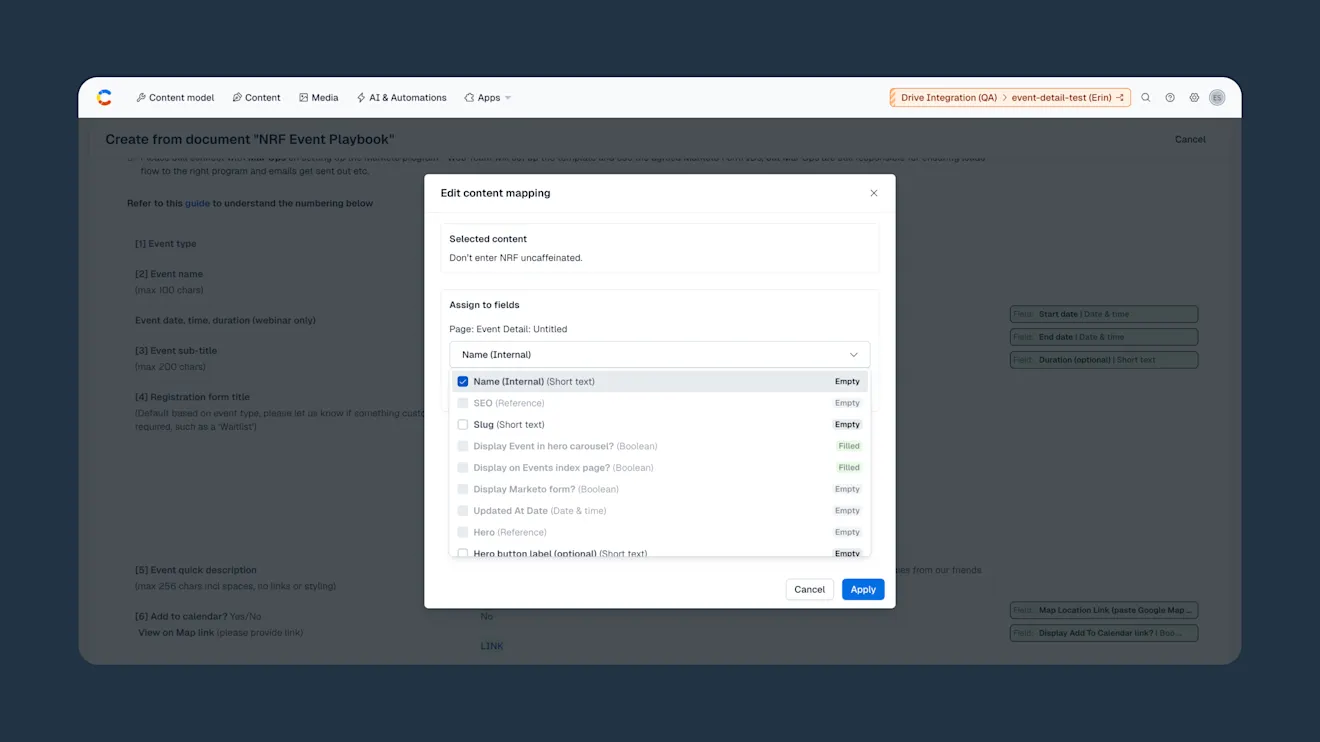Viewport: 1320px width, 742px height.
Task: Open the Media section
Action: (x=318, y=98)
